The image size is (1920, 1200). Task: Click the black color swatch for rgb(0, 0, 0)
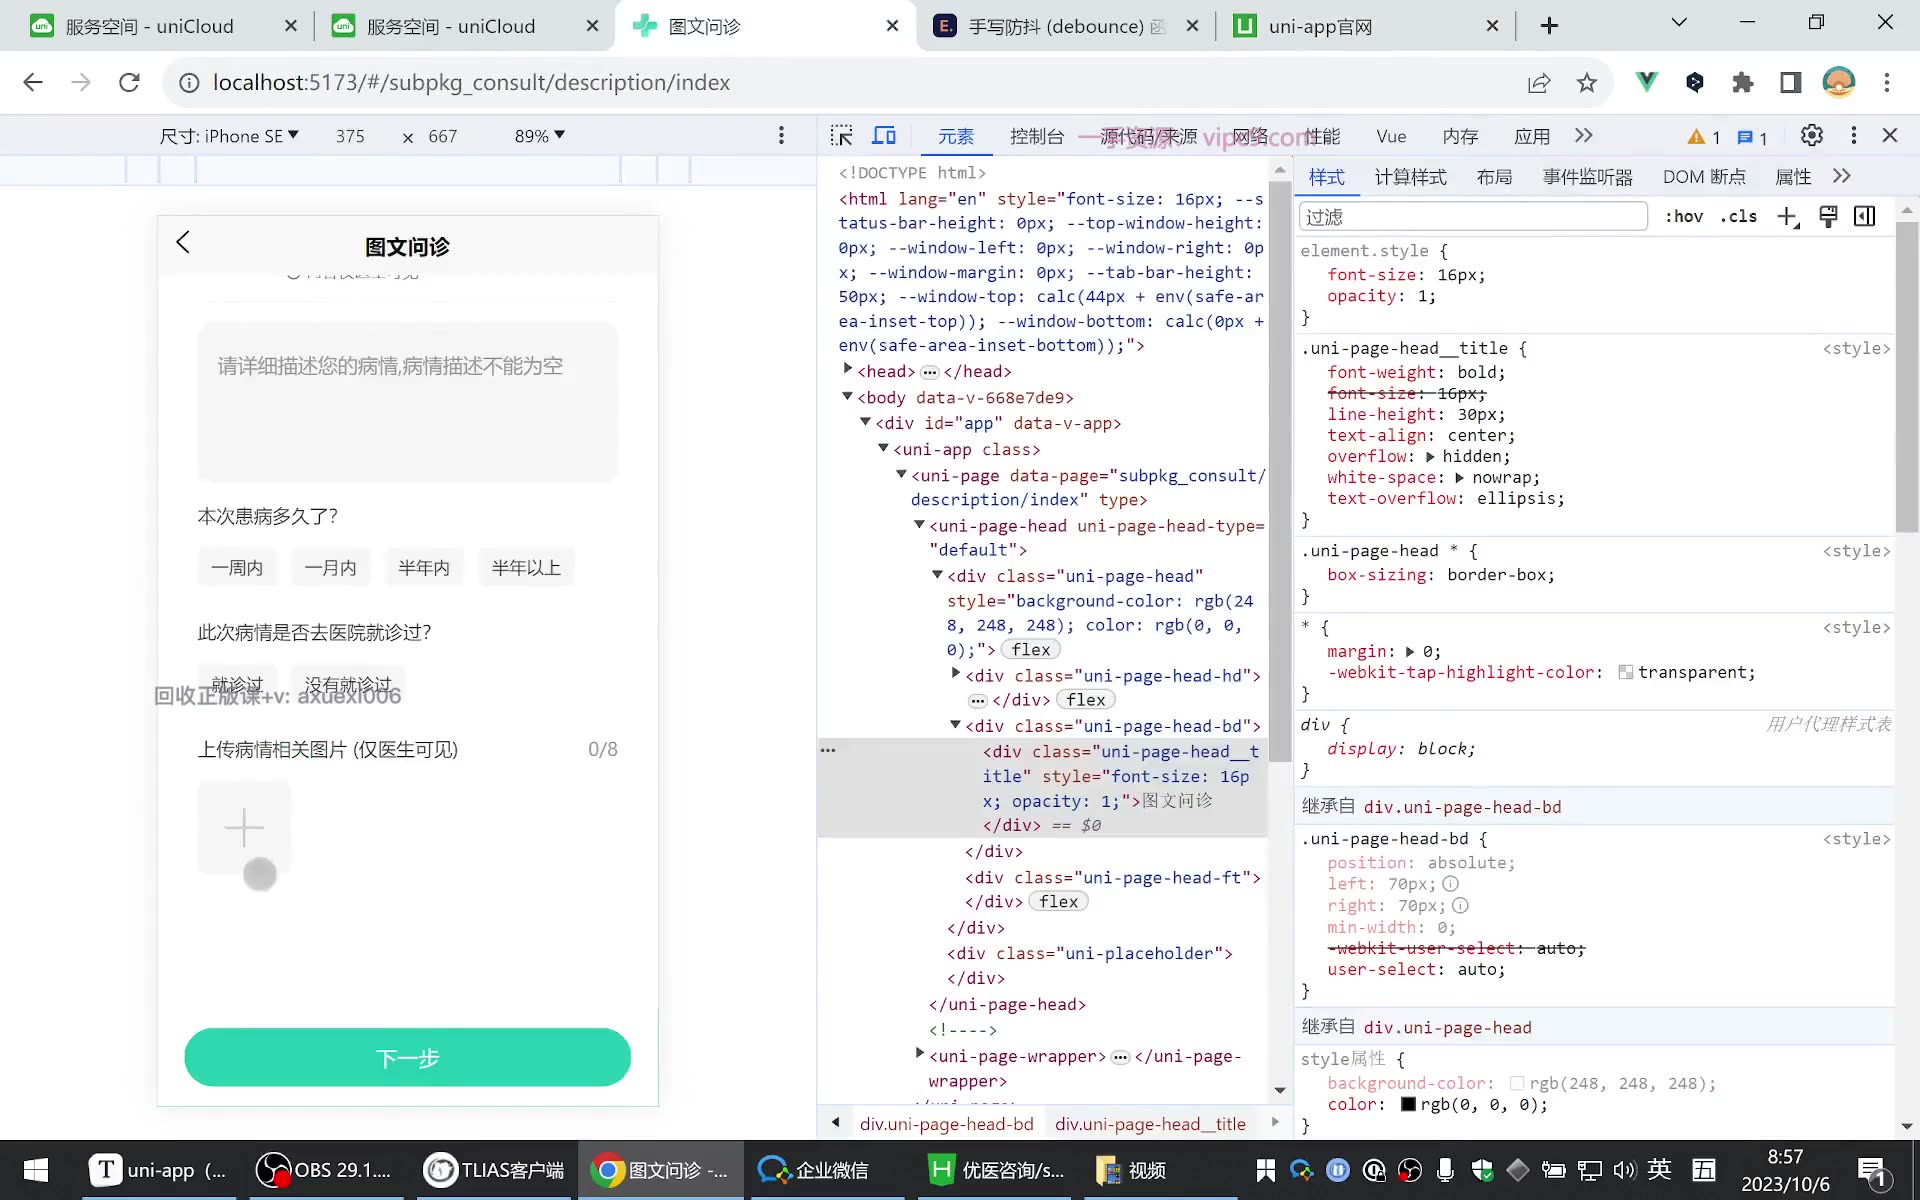pyautogui.click(x=1408, y=1105)
